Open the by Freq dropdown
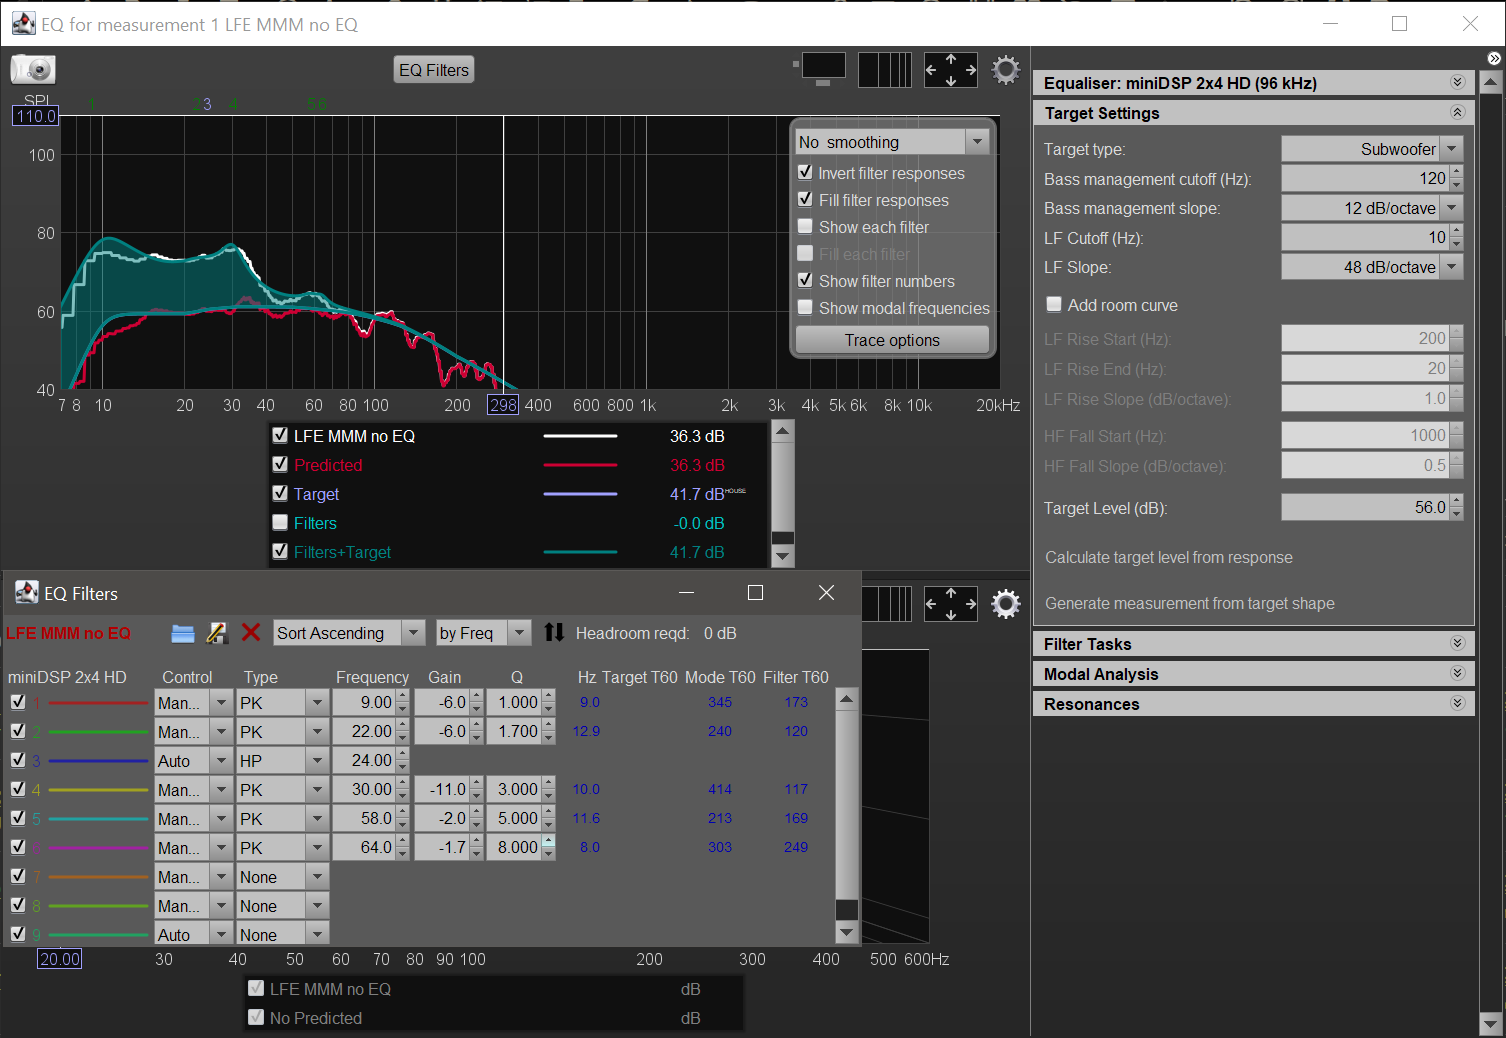This screenshot has height=1038, width=1506. 519,632
